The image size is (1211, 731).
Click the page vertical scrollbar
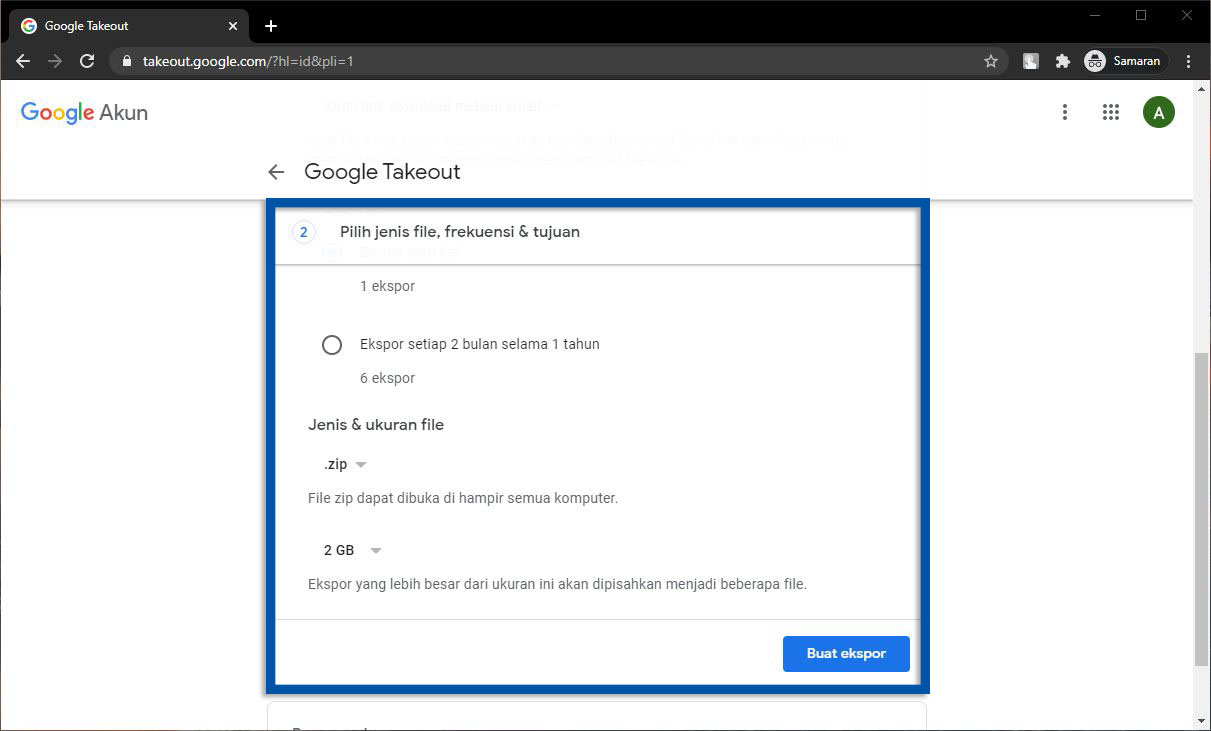click(1201, 510)
